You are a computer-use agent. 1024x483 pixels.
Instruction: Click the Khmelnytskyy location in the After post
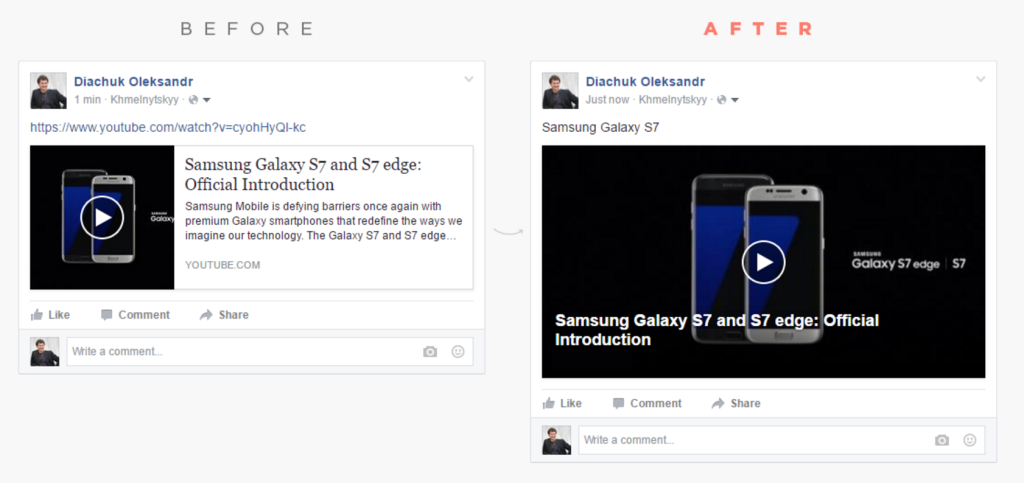point(673,100)
